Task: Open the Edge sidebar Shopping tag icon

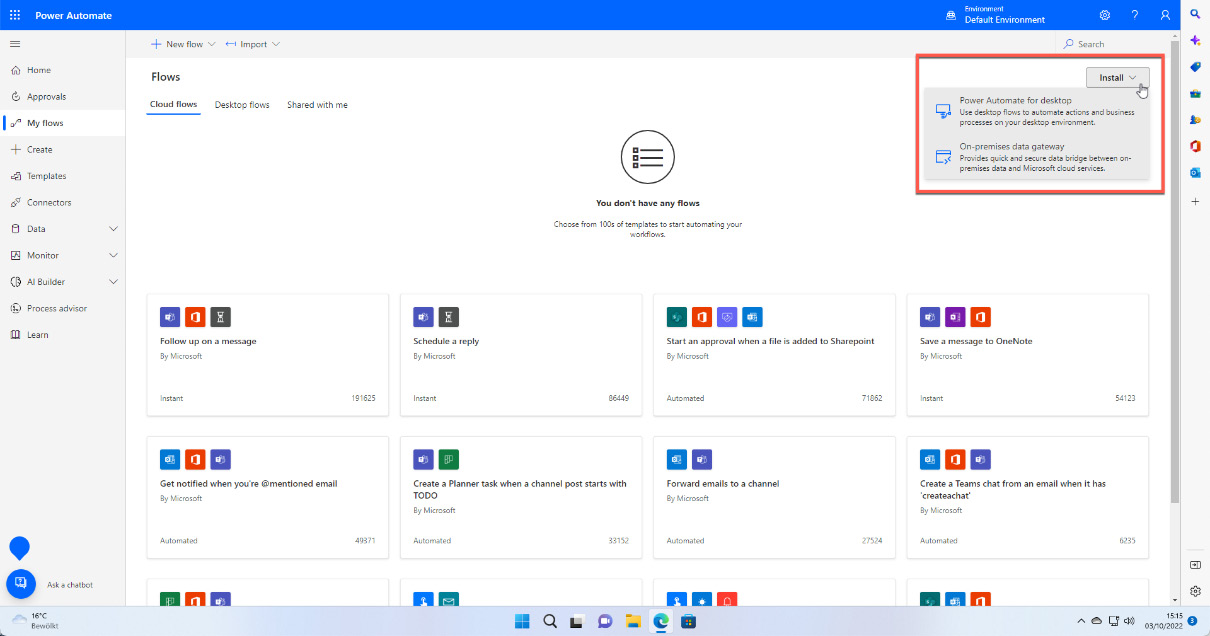Action: [1195, 67]
